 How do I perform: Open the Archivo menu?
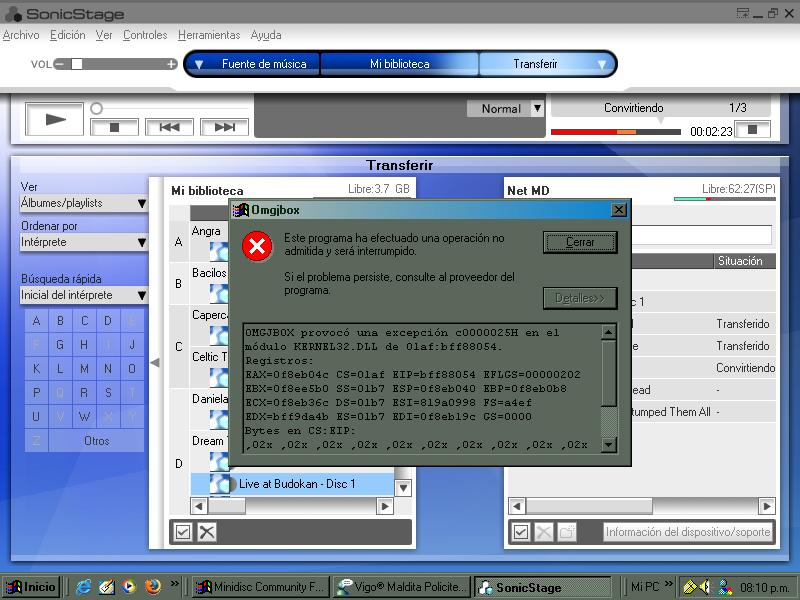(21, 35)
